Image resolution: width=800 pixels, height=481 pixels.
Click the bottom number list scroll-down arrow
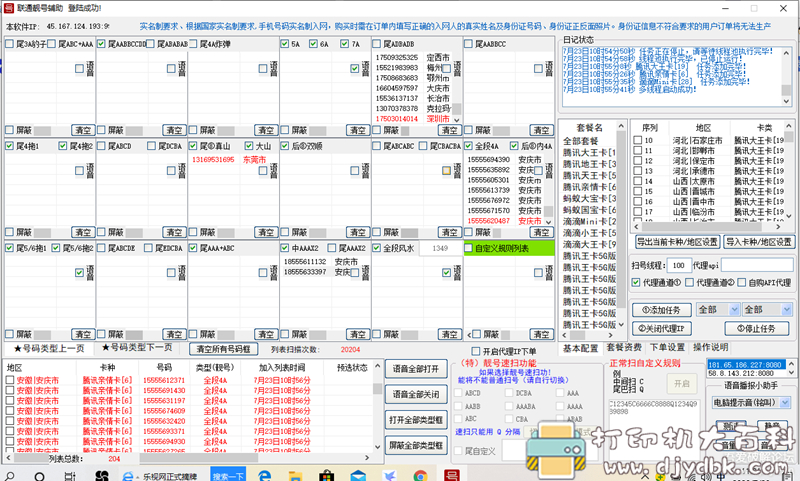[x=378, y=447]
